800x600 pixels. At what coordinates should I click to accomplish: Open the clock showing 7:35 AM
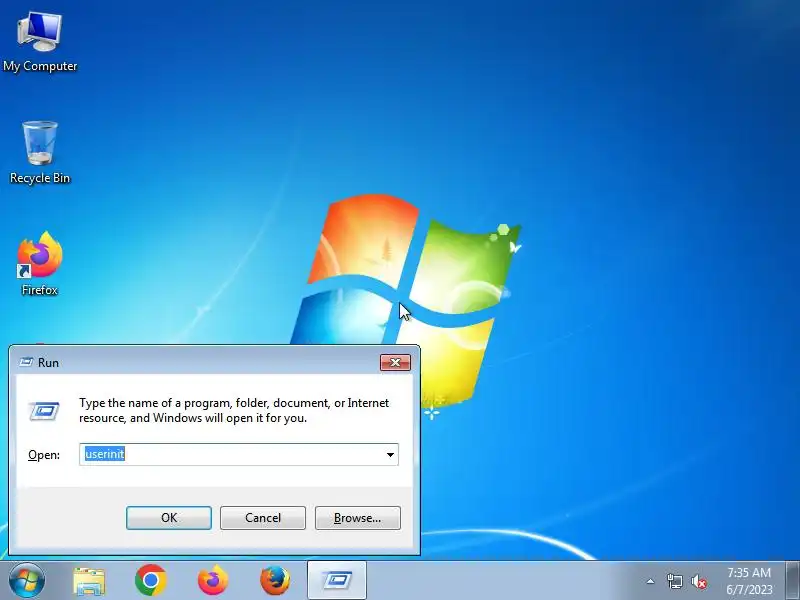749,581
